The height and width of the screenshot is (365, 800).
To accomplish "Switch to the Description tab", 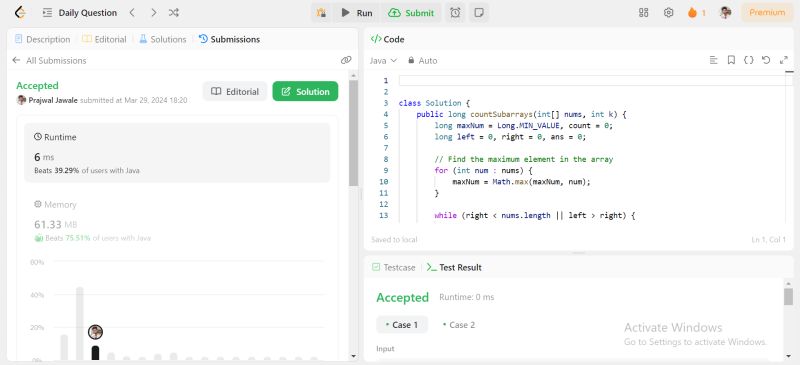I will click(43, 39).
